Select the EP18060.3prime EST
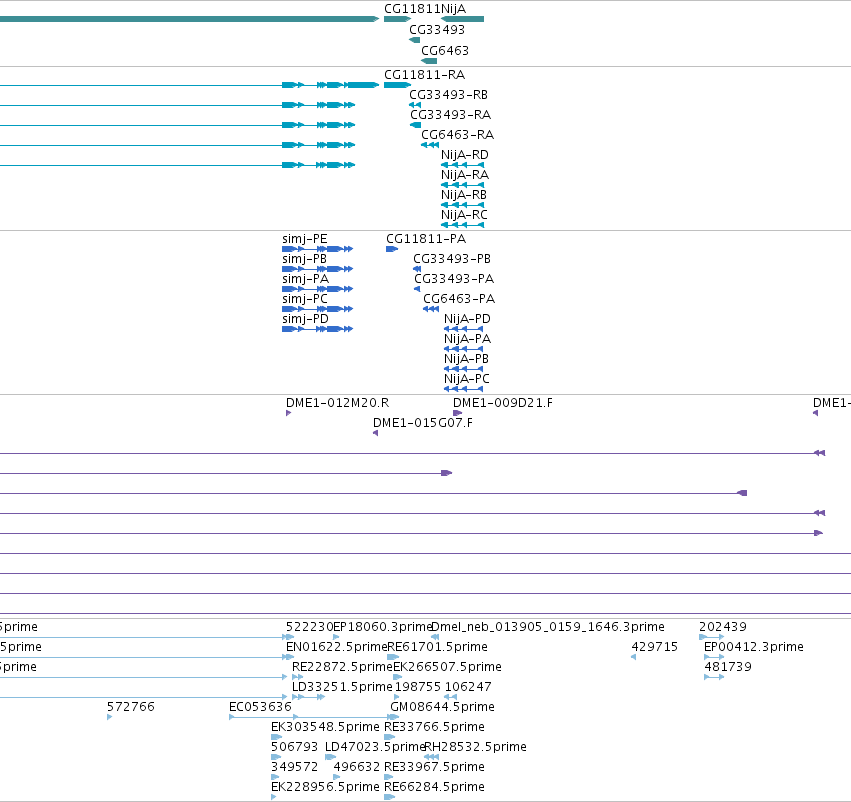The width and height of the screenshot is (851, 802). point(336,637)
